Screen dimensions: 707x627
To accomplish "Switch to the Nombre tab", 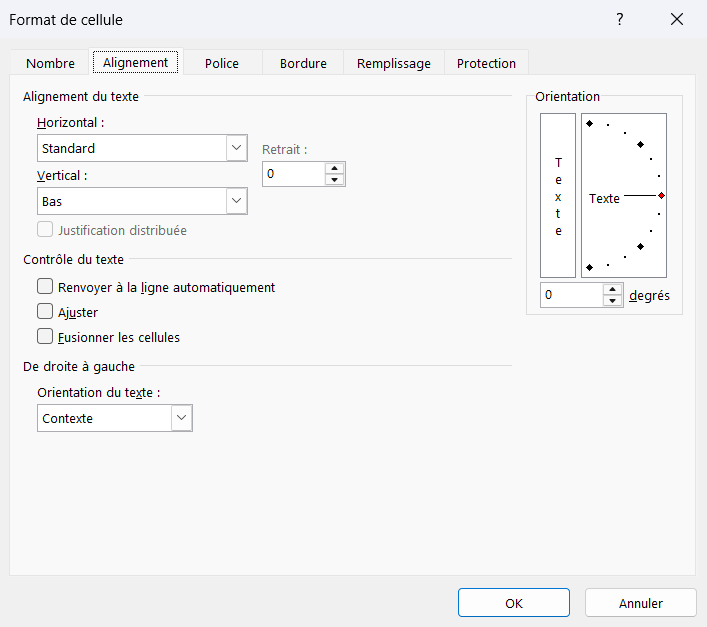I will (50, 63).
